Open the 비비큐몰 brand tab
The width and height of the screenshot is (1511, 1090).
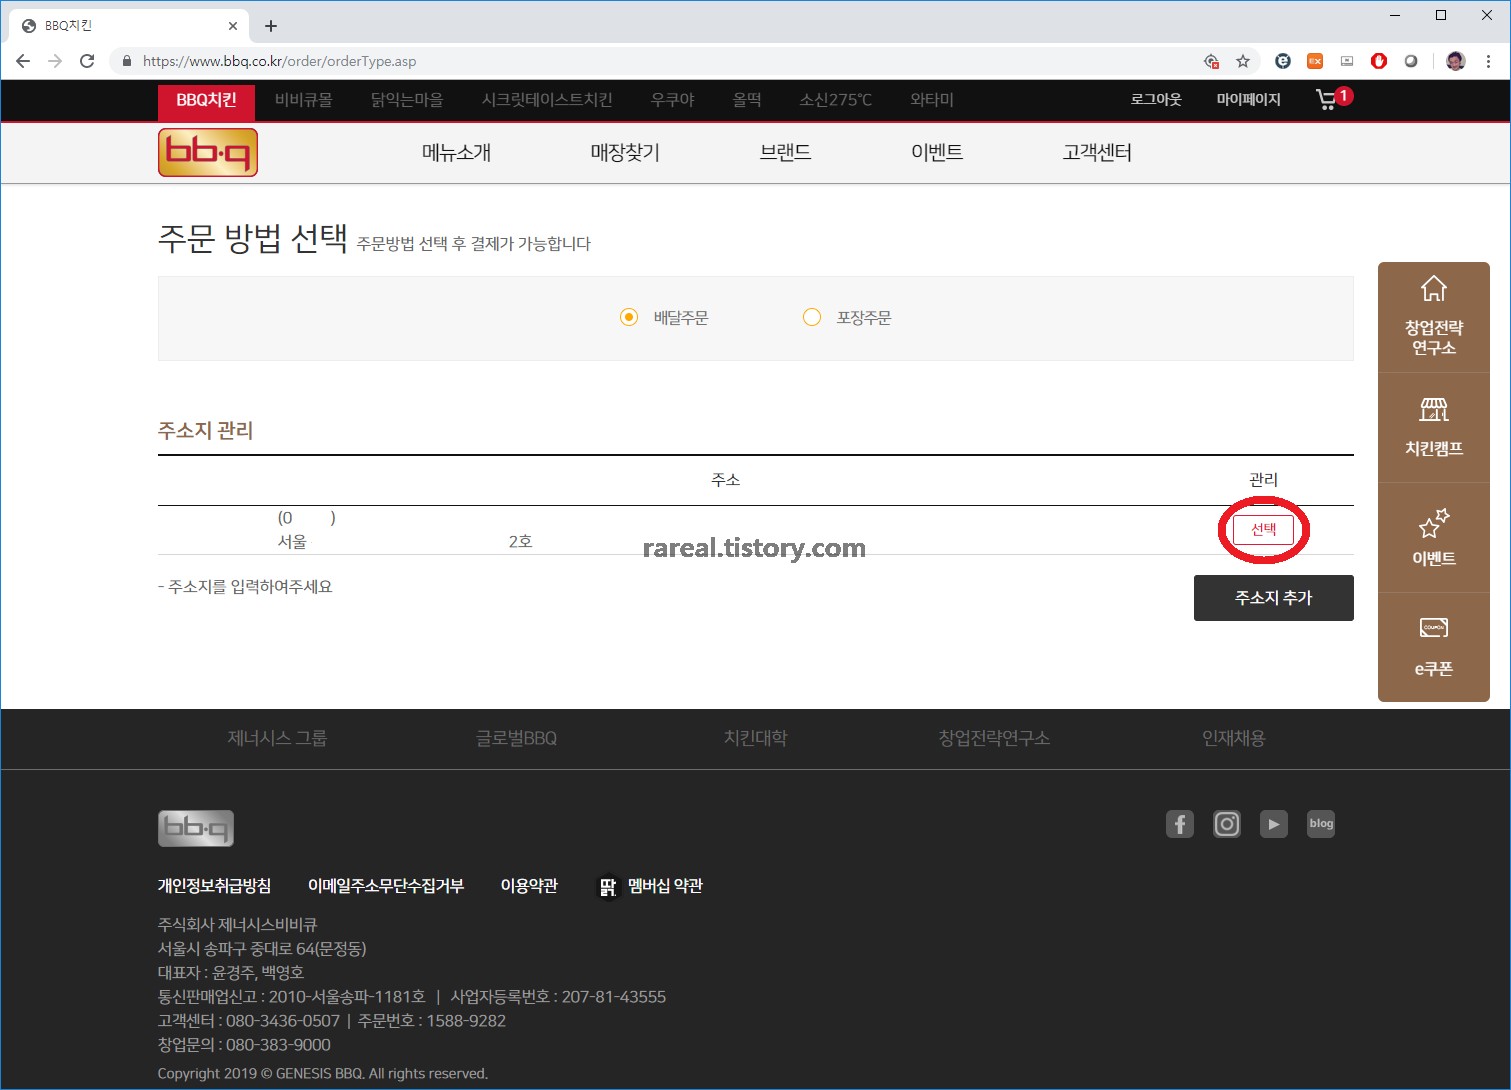click(x=304, y=100)
